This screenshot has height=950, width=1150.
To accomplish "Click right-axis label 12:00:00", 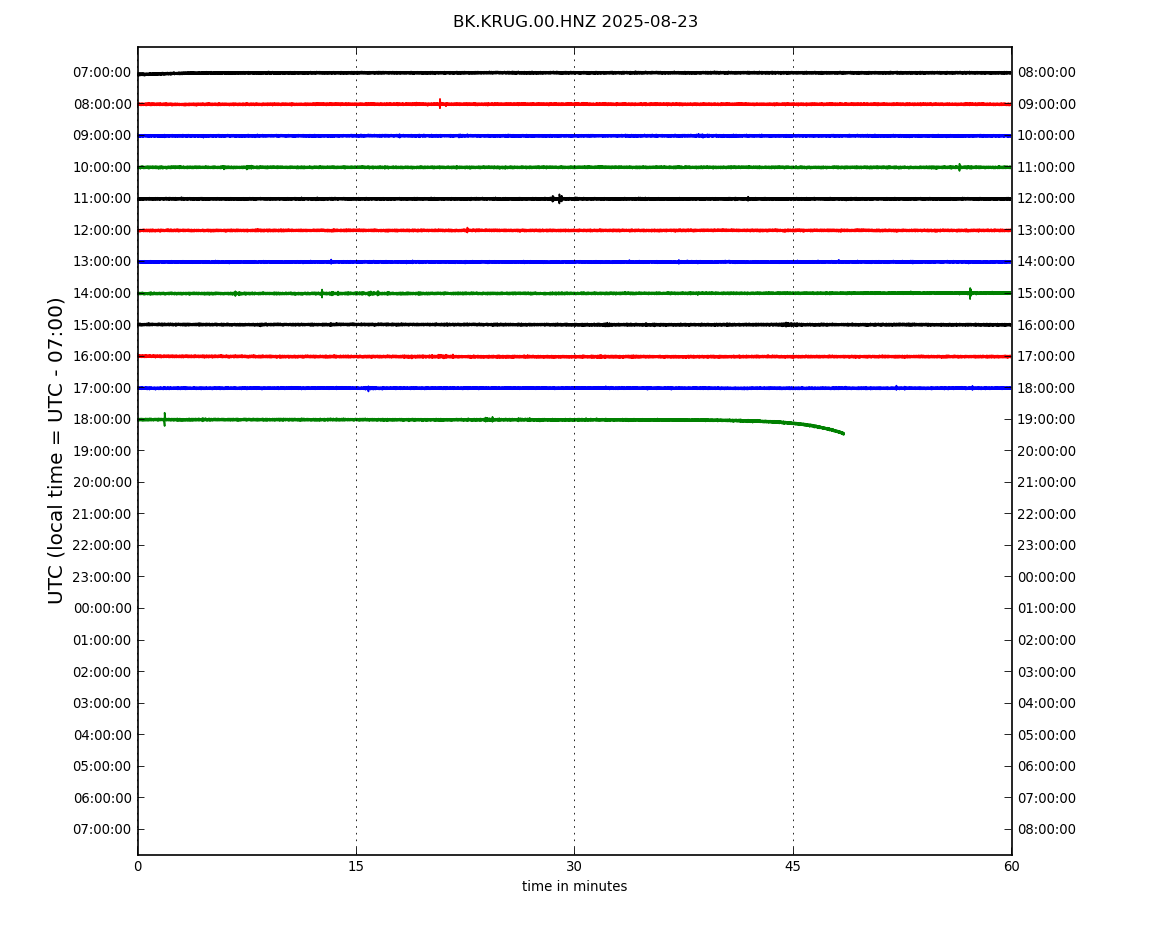I will click(1047, 199).
